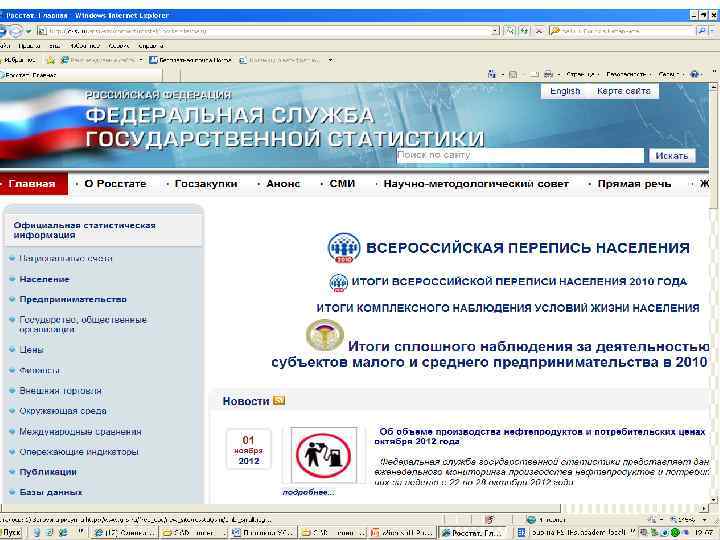Image resolution: width=720 pixels, height=540 pixels.
Task: Click the Искать search button
Action: click(672, 156)
